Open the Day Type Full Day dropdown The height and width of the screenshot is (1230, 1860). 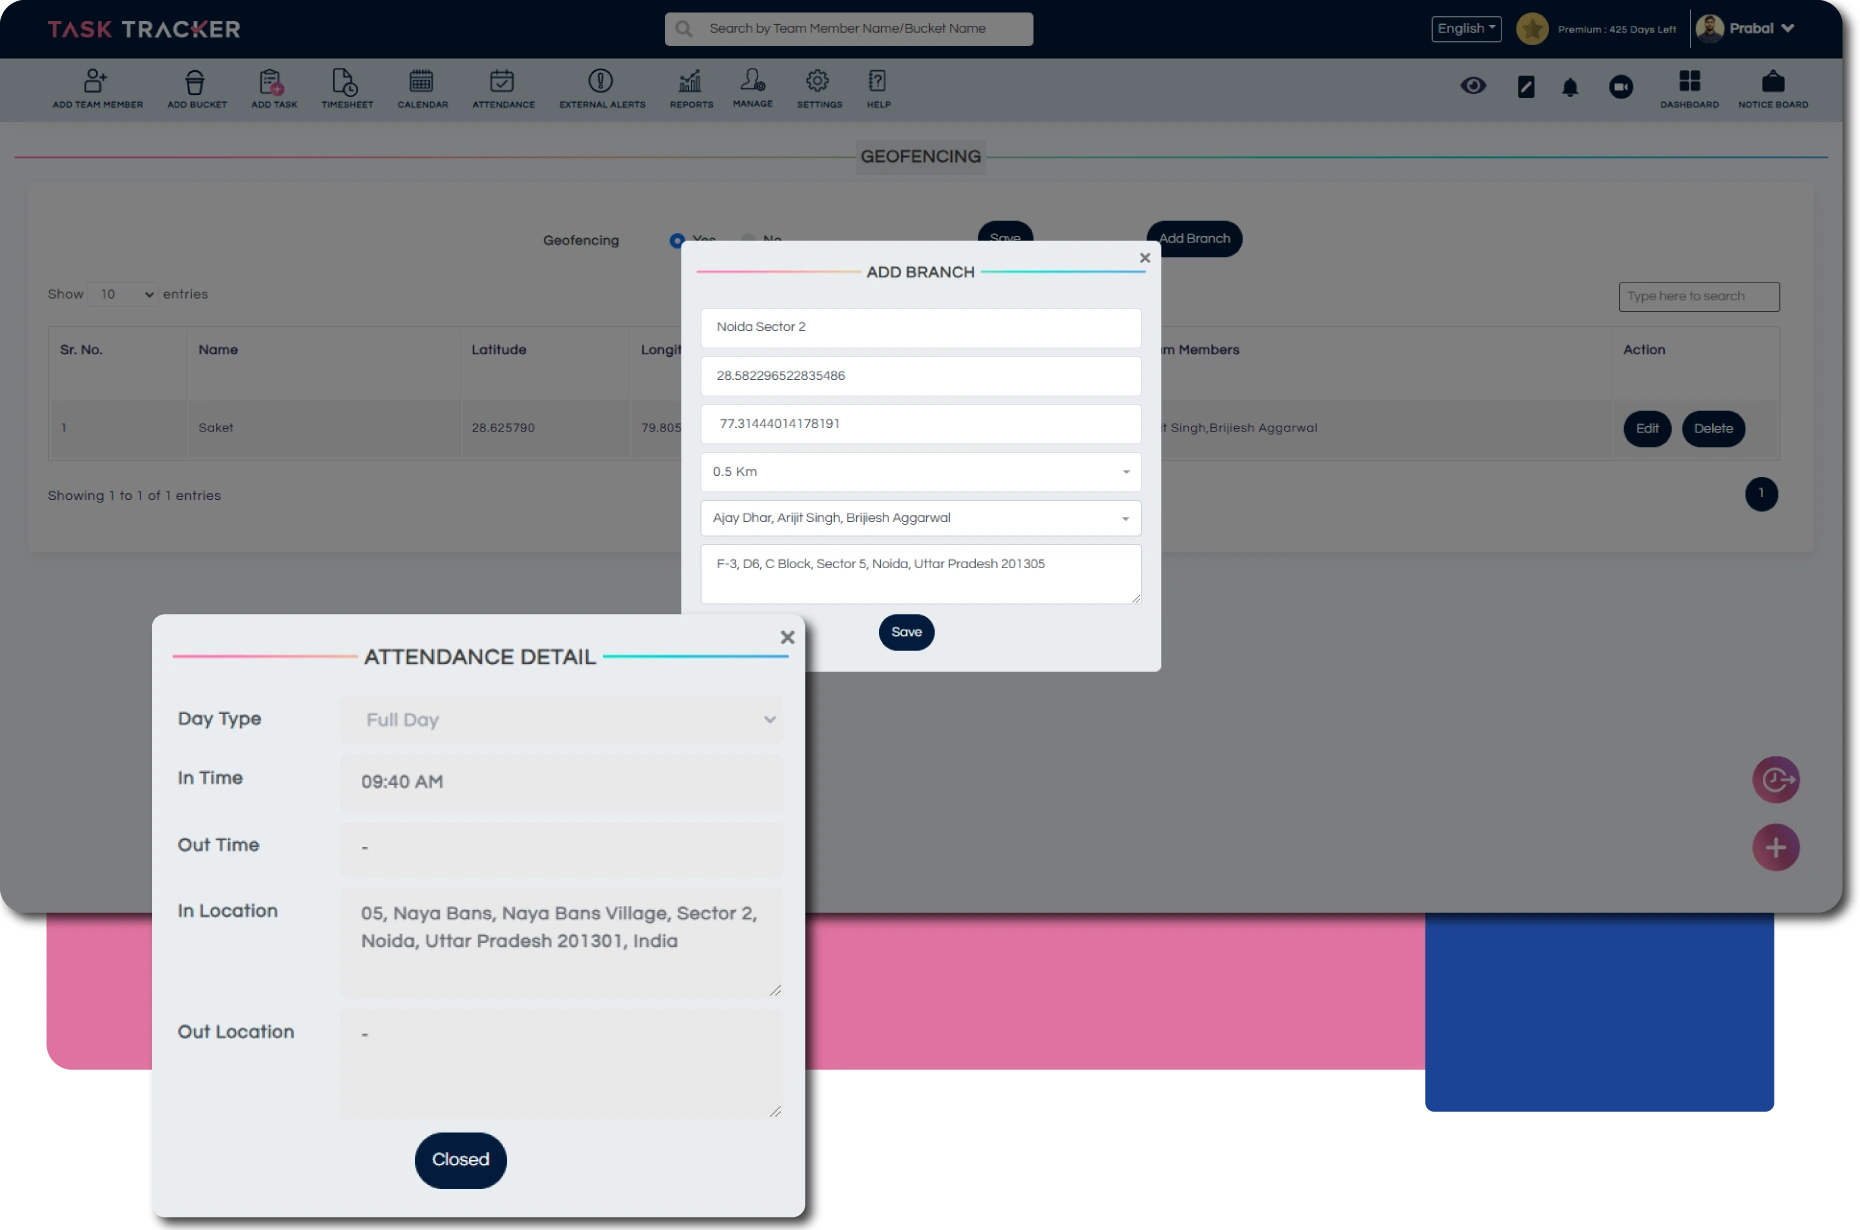[561, 720]
